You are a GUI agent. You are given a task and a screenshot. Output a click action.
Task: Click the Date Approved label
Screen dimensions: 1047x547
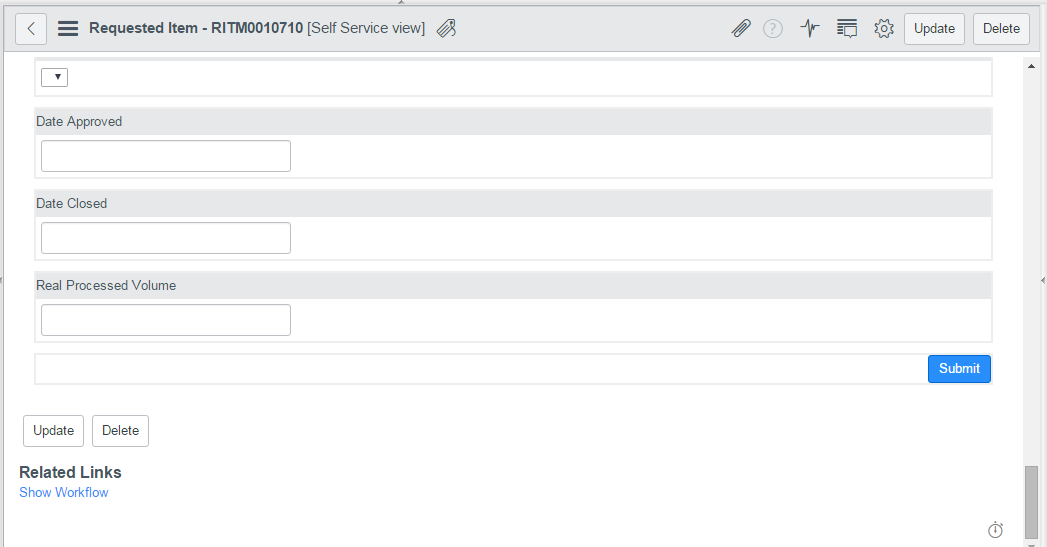pyautogui.click(x=79, y=122)
